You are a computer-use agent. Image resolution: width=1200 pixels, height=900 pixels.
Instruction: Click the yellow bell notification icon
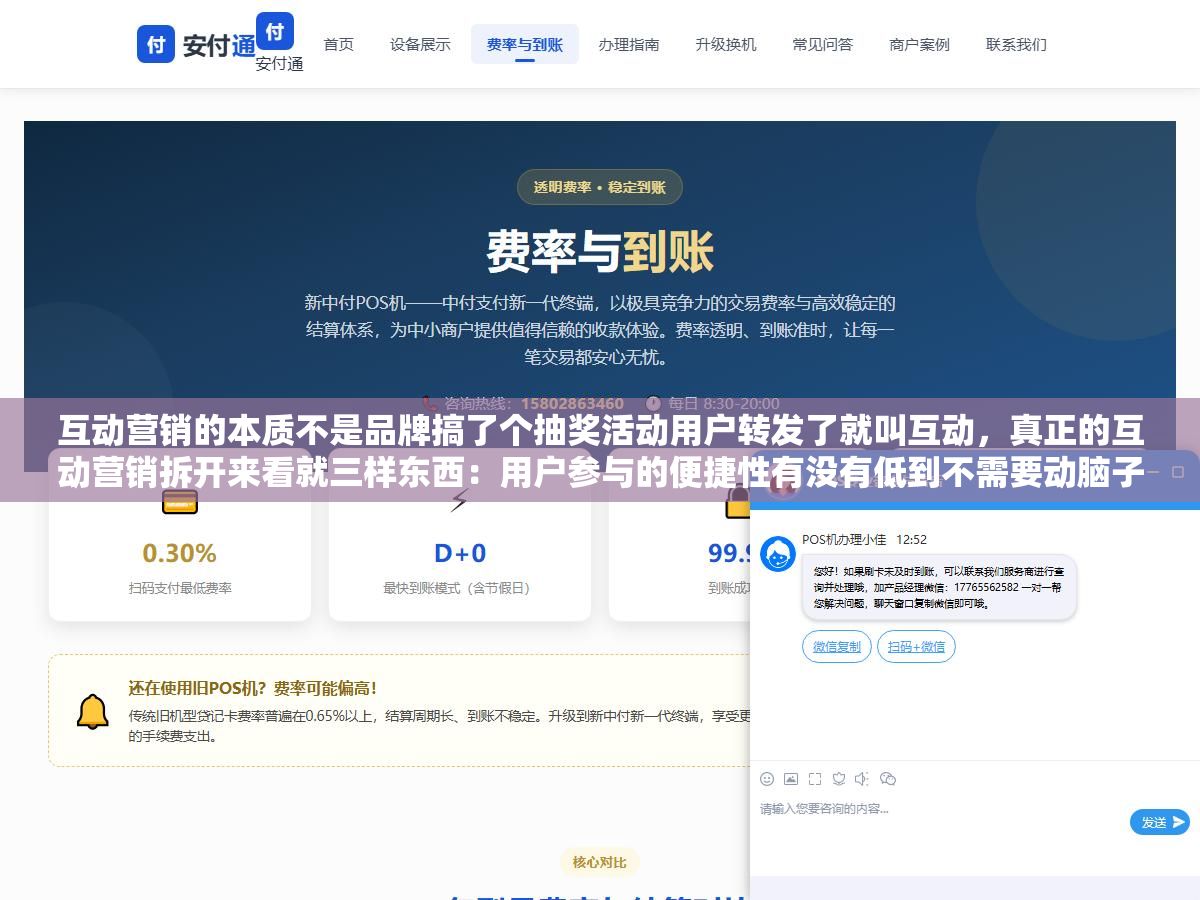(x=93, y=711)
